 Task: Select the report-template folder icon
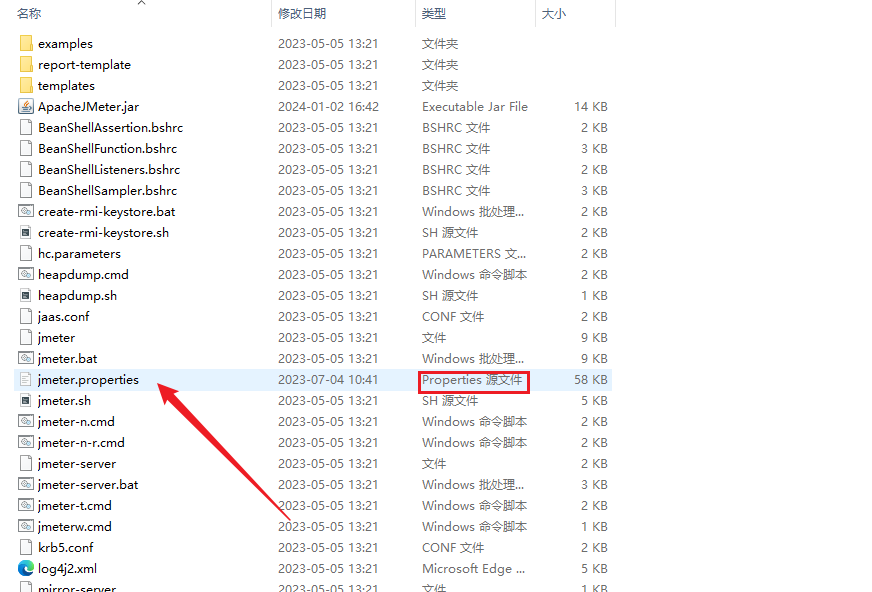[x=26, y=64]
